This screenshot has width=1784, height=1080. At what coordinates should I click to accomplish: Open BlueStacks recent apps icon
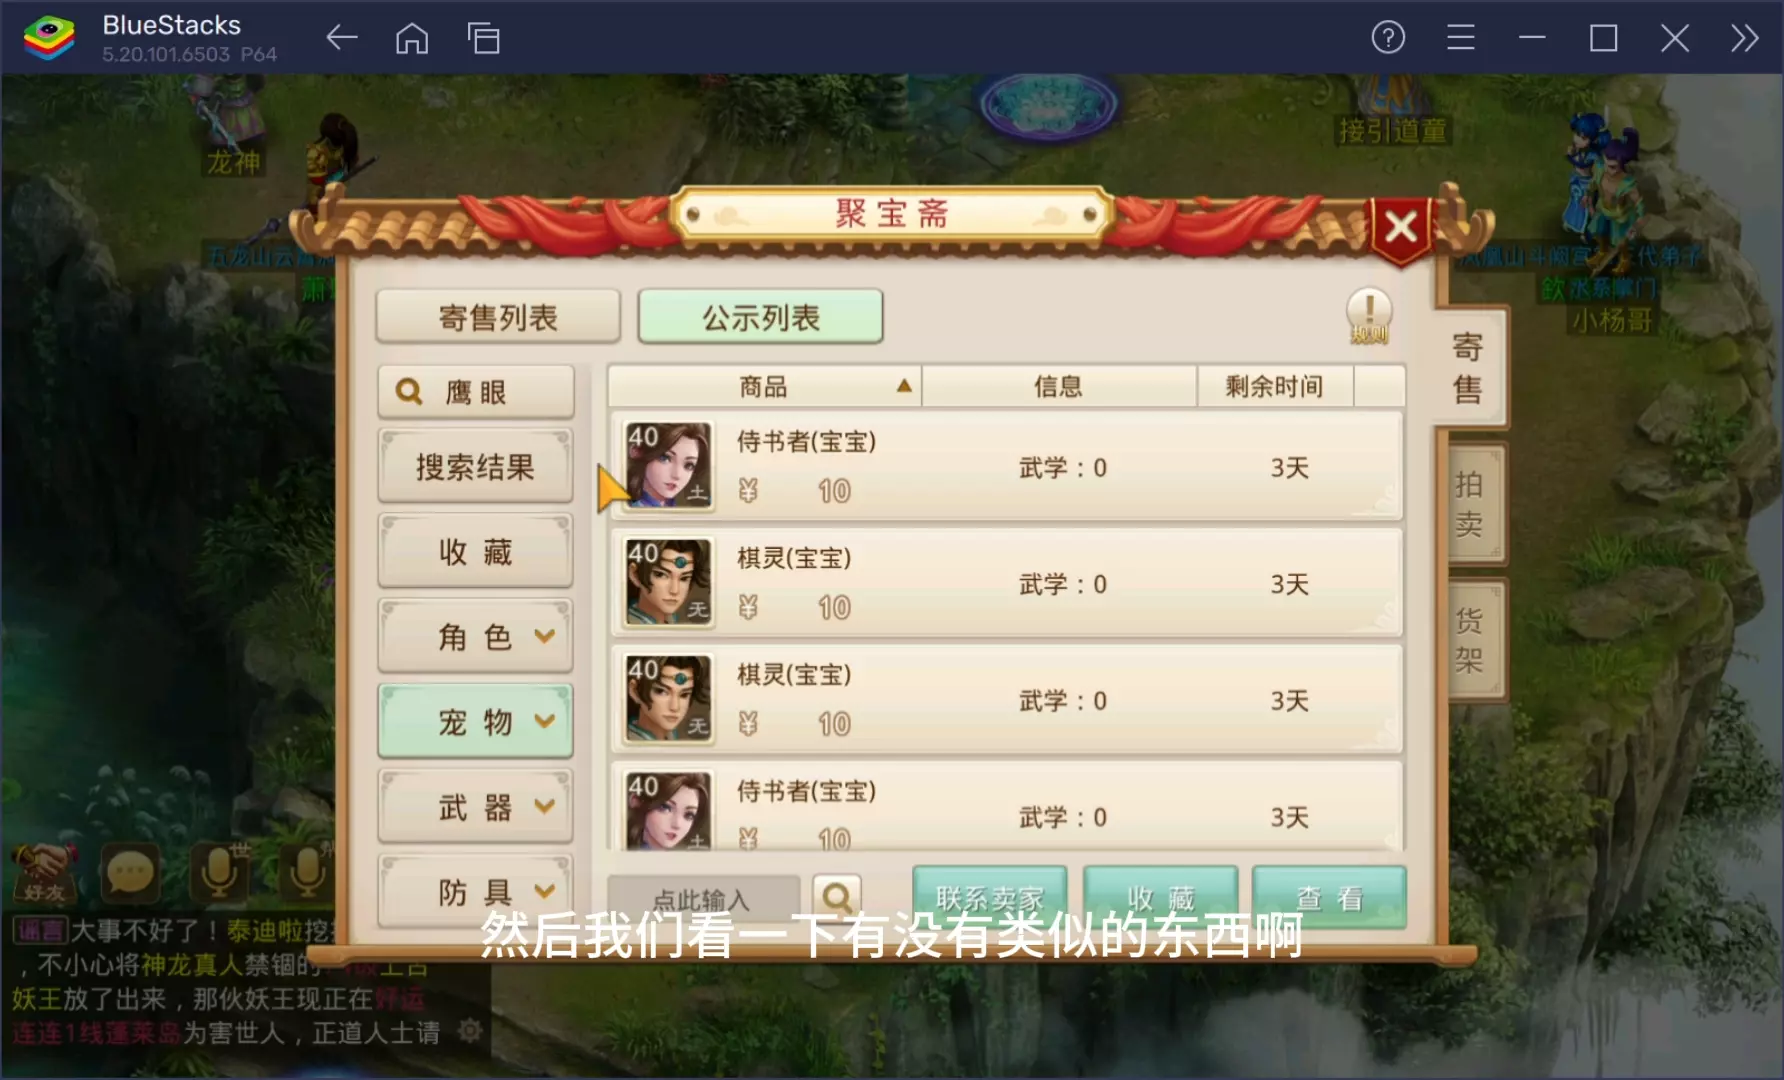click(484, 39)
